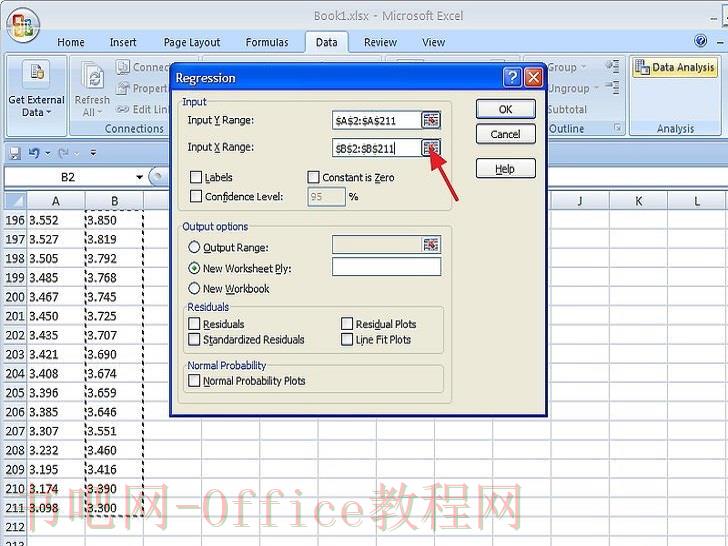Select column K header
Screen dimensions: 728x546
click(x=638, y=201)
